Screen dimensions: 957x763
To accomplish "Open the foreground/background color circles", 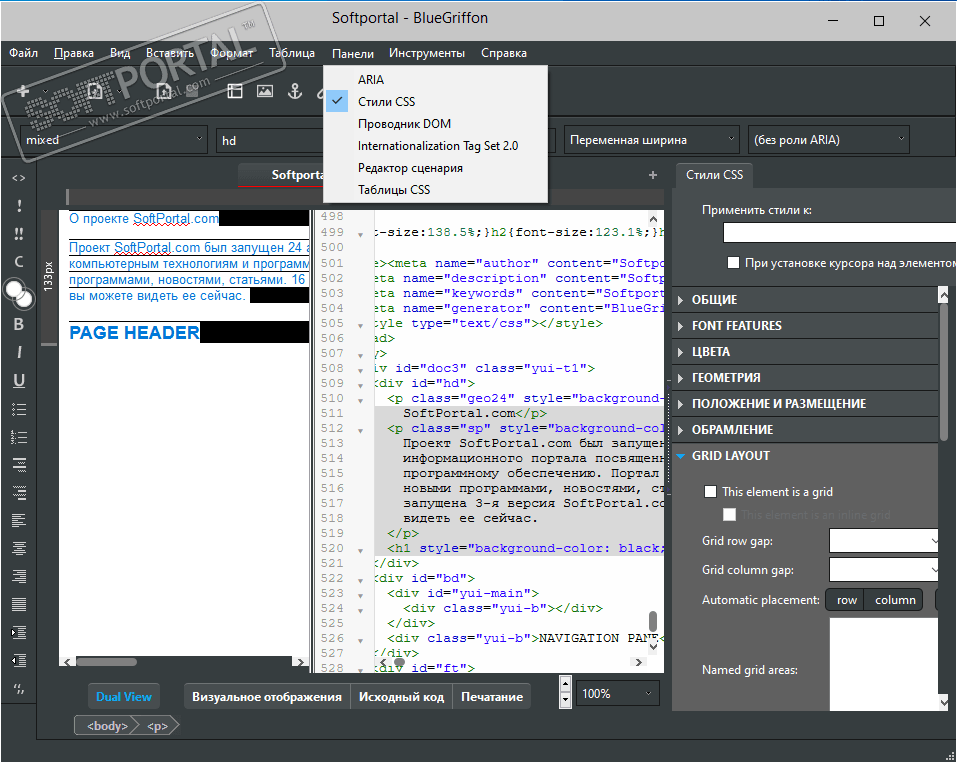I will tap(19, 294).
